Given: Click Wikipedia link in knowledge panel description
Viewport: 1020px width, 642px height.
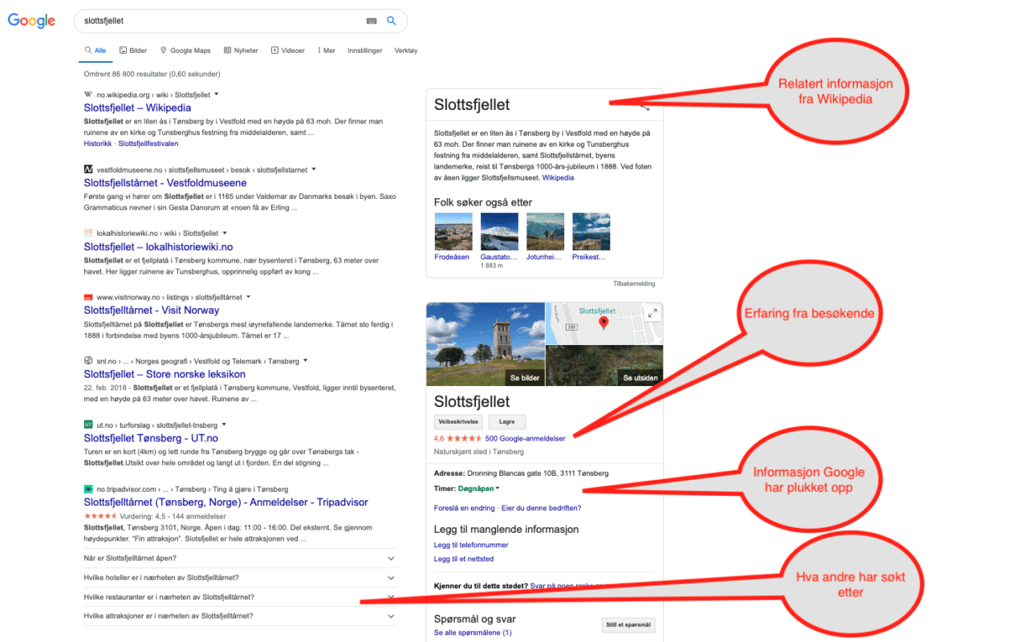Looking at the screenshot, I should [558, 178].
